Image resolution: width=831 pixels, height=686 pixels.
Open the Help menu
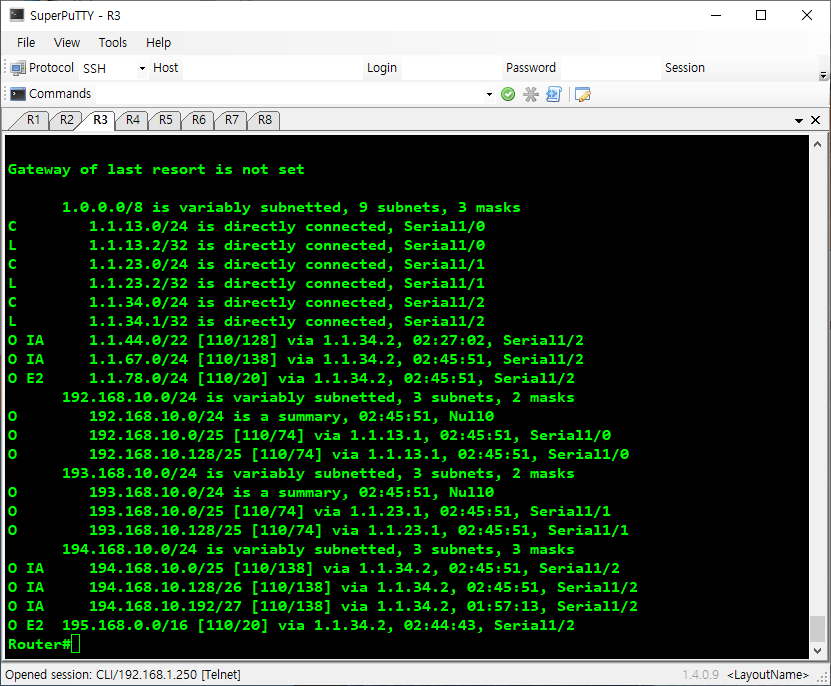(158, 43)
